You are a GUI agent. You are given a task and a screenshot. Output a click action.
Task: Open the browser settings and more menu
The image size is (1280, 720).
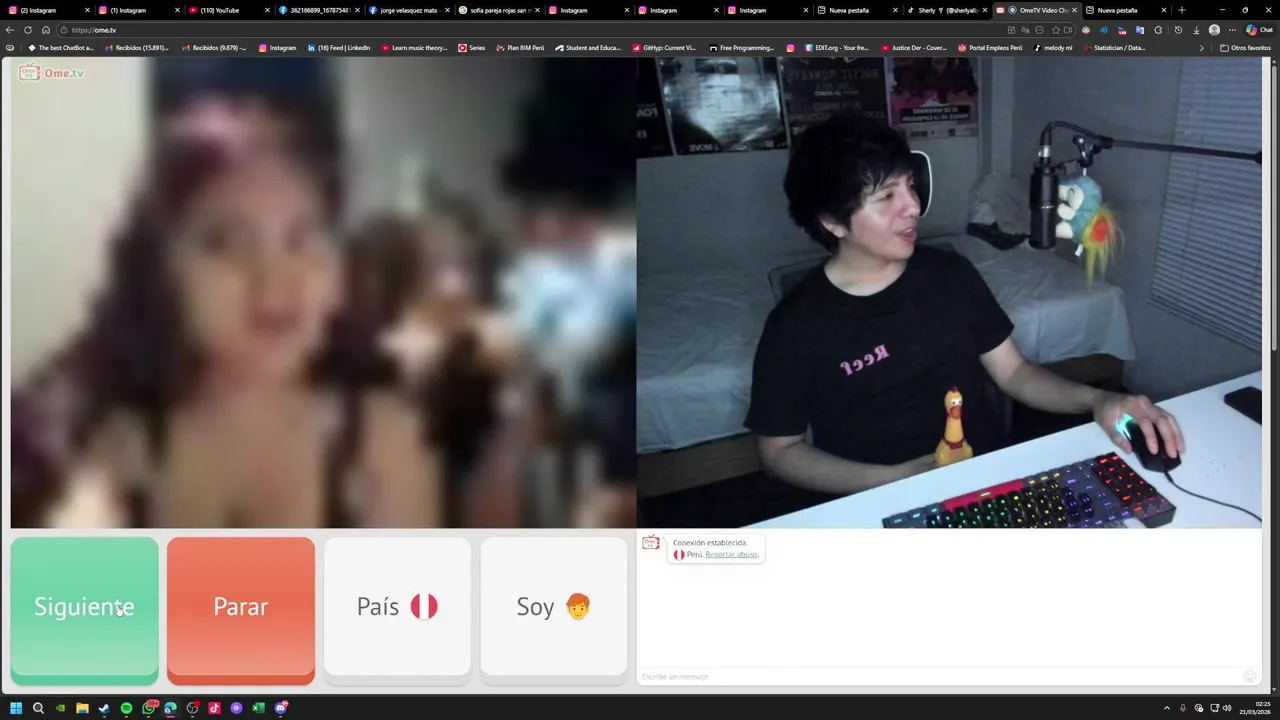tap(1232, 30)
